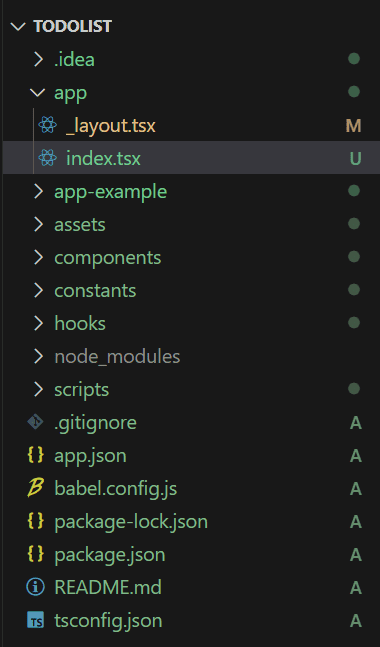
Task: Click the braces icon beside package-lock.json
Action: pyautogui.click(x=35, y=521)
